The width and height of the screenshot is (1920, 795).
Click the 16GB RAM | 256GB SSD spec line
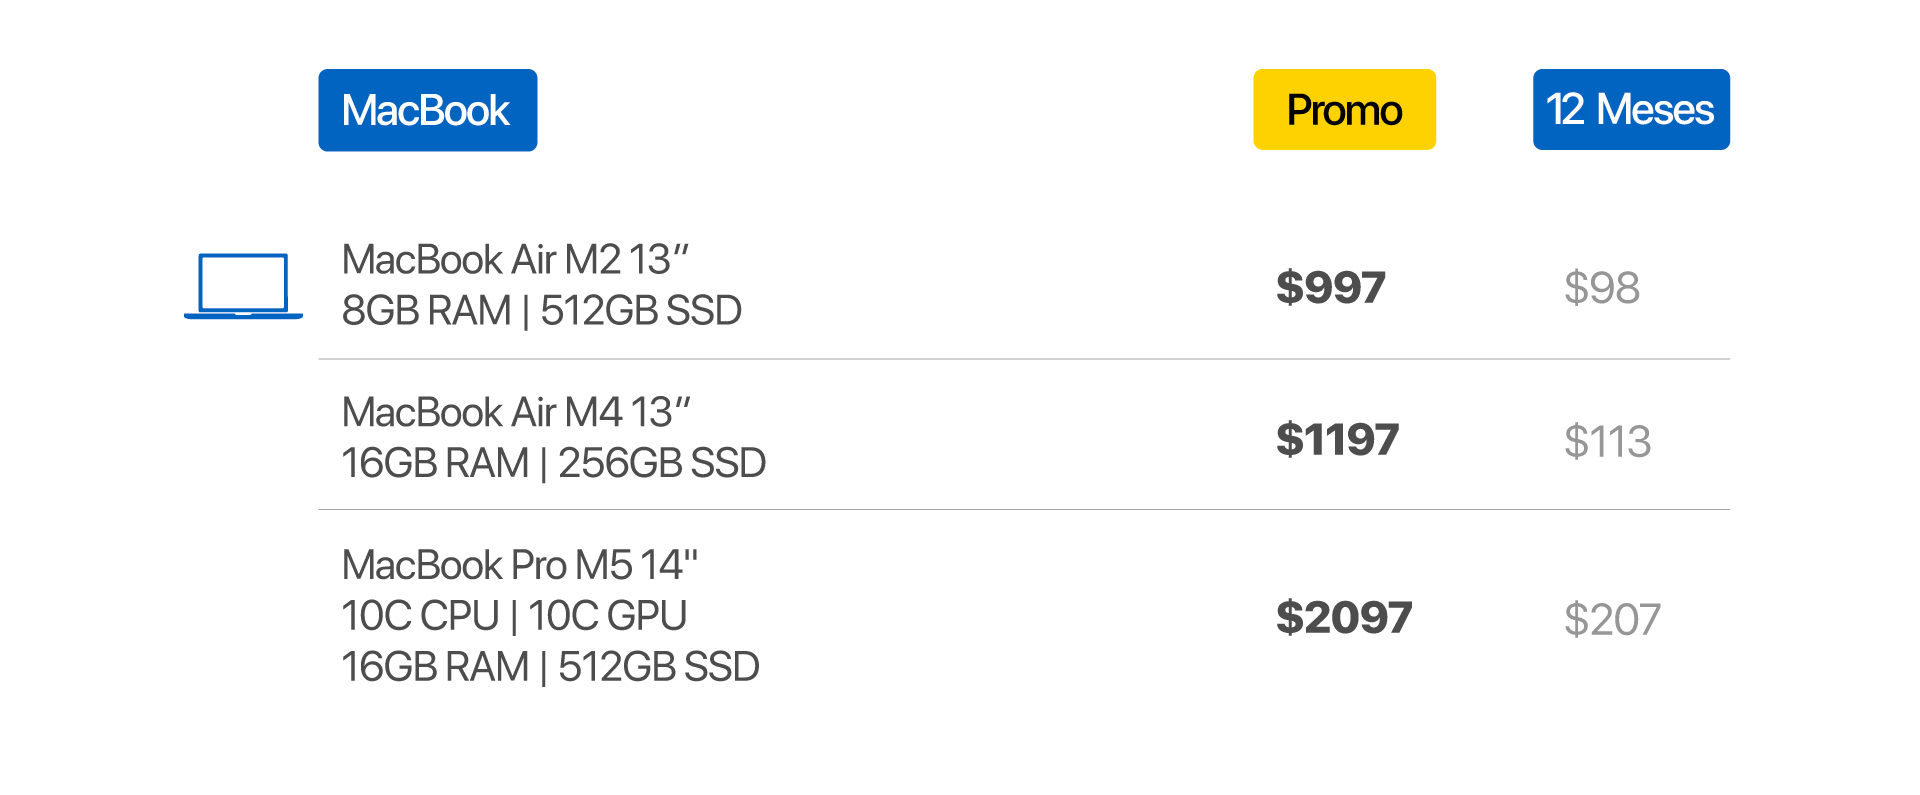(553, 464)
